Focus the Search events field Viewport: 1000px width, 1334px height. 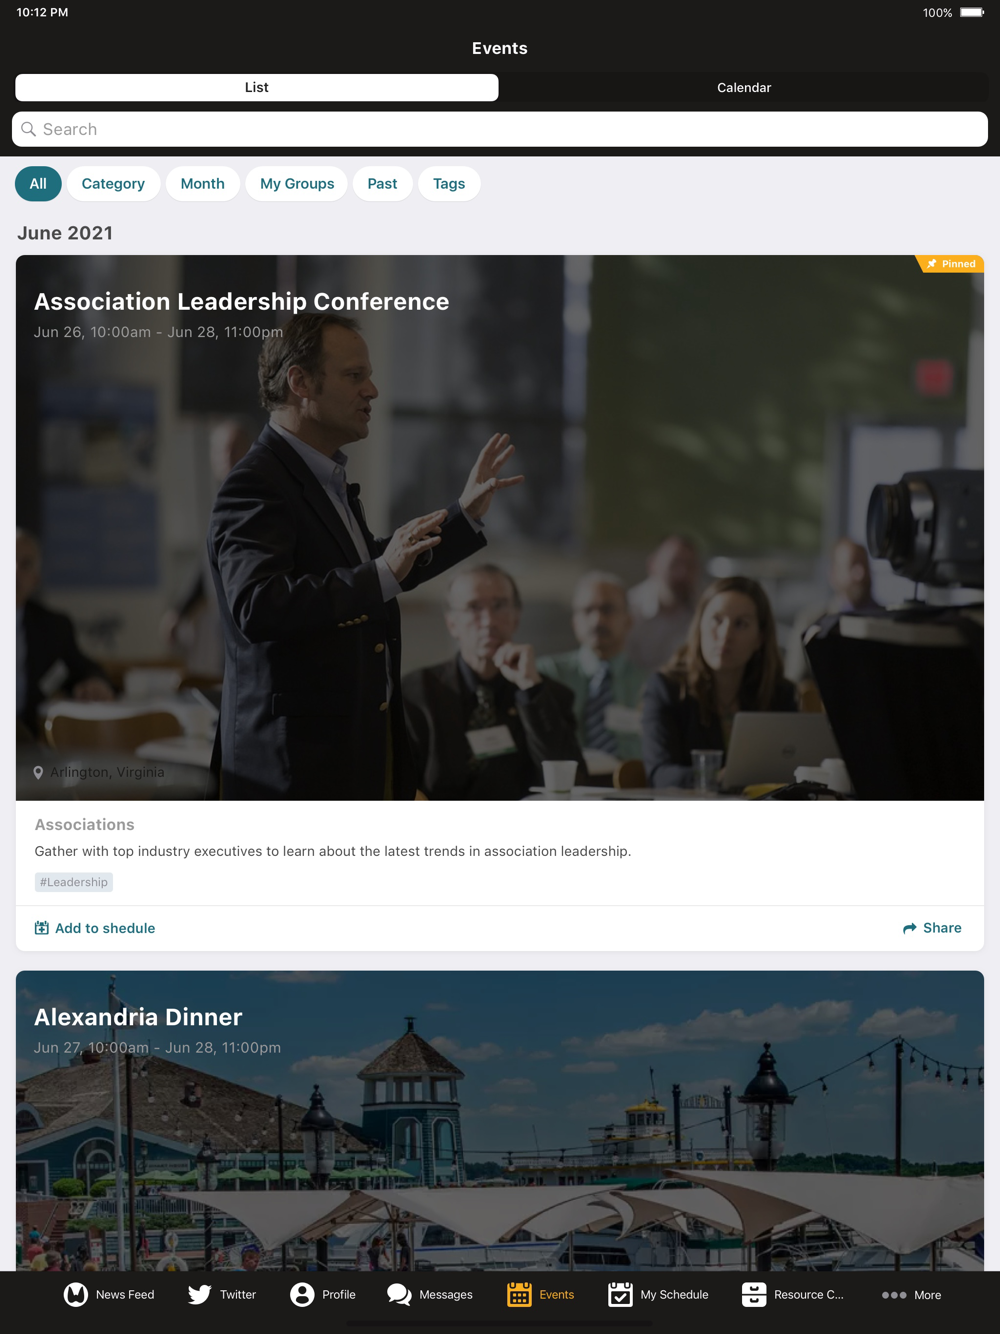[500, 129]
